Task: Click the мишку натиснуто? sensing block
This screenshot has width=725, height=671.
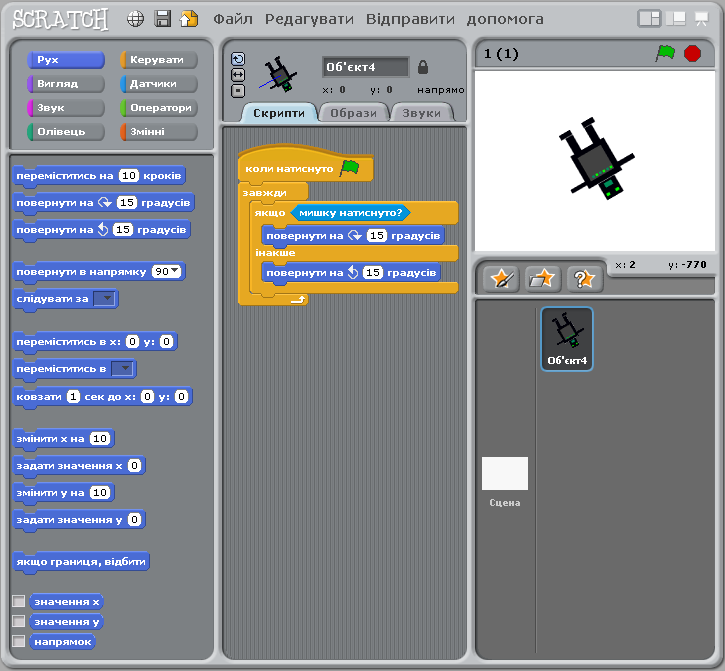Action: (x=350, y=213)
